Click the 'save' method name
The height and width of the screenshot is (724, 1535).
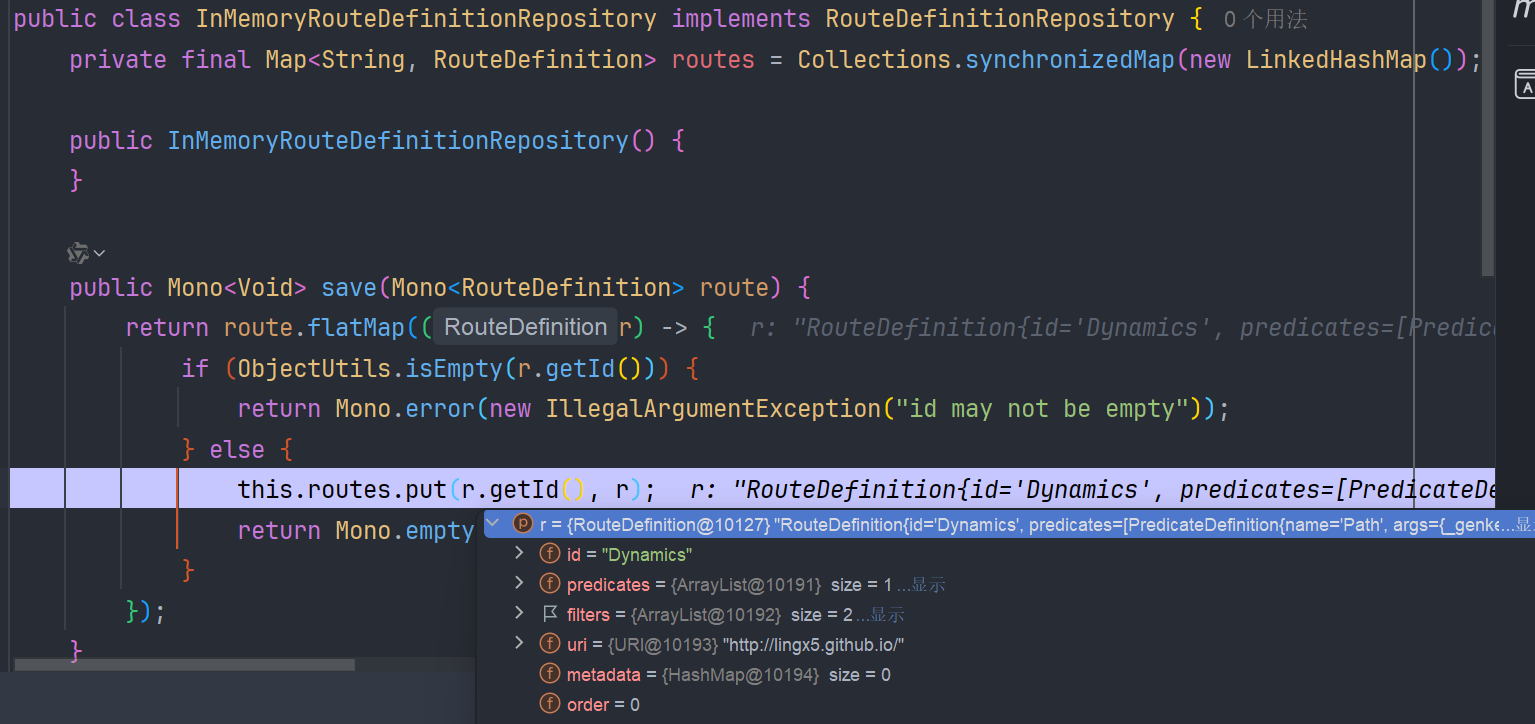[349, 287]
